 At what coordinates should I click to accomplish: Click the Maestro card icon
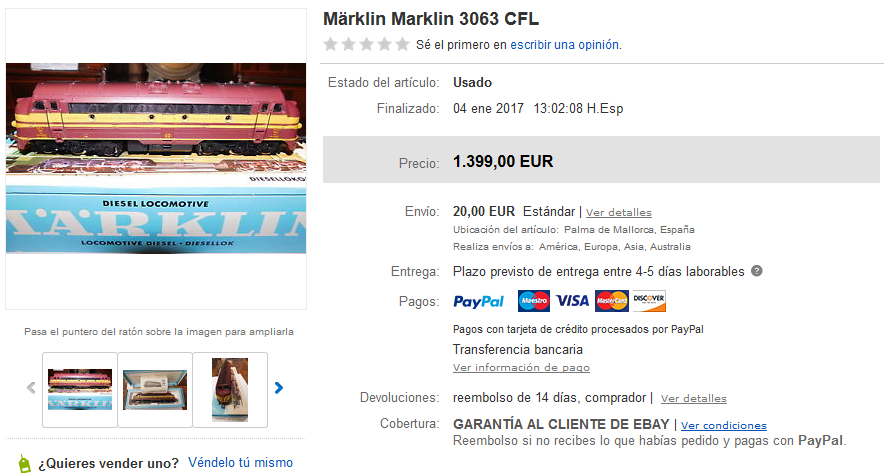click(x=533, y=301)
